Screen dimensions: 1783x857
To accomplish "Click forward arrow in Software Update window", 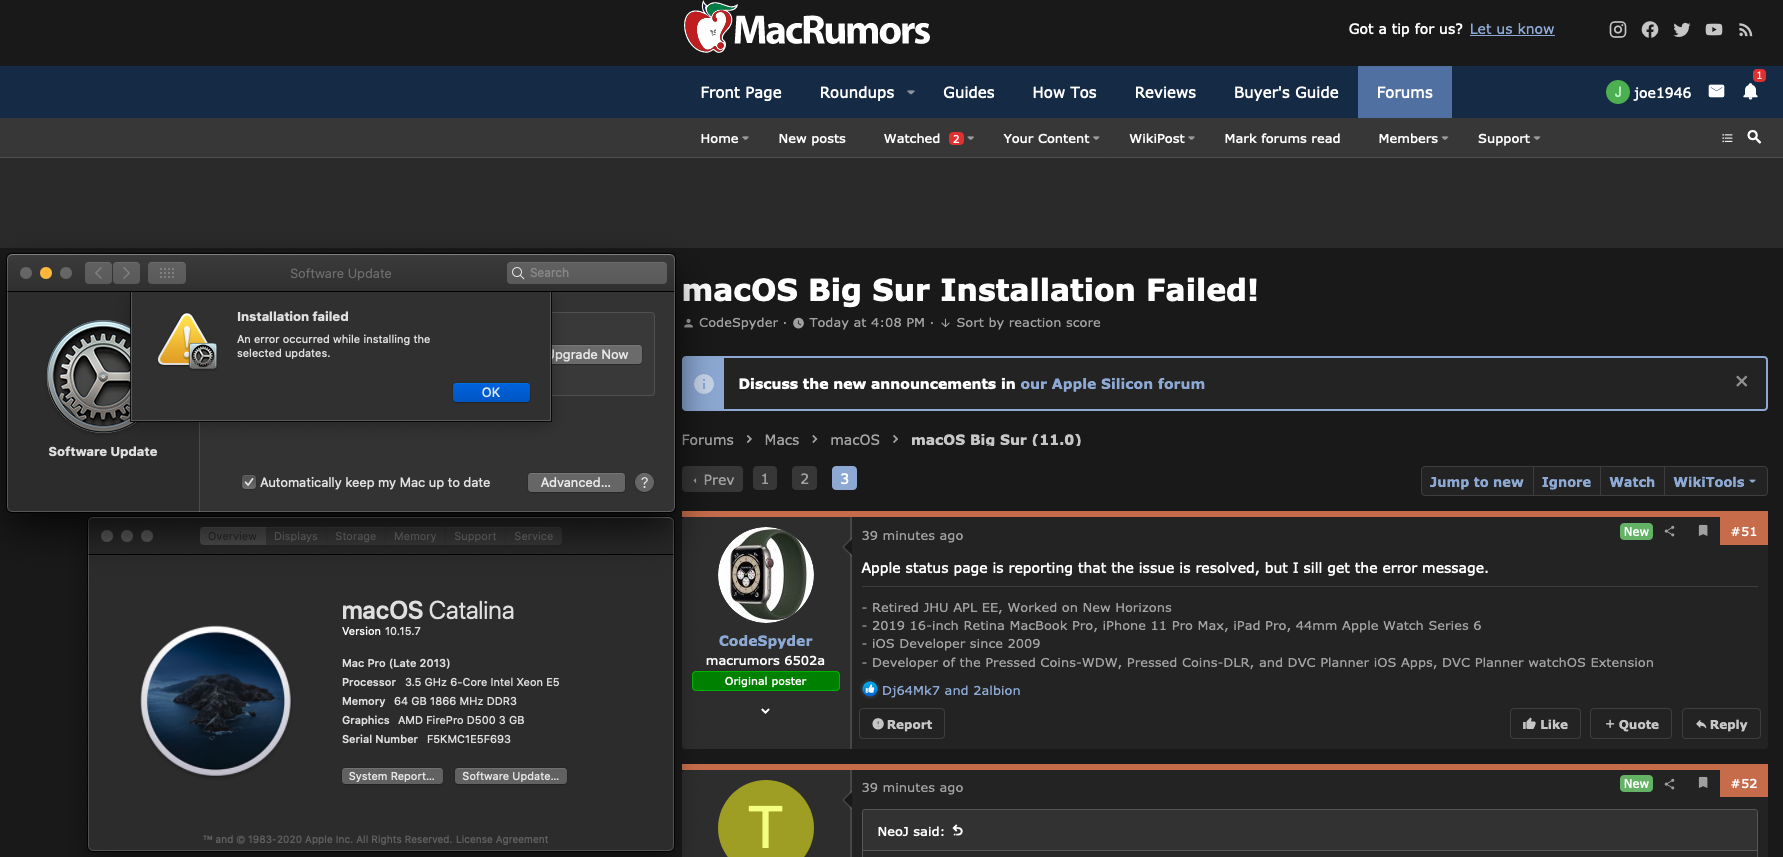I will click(127, 273).
